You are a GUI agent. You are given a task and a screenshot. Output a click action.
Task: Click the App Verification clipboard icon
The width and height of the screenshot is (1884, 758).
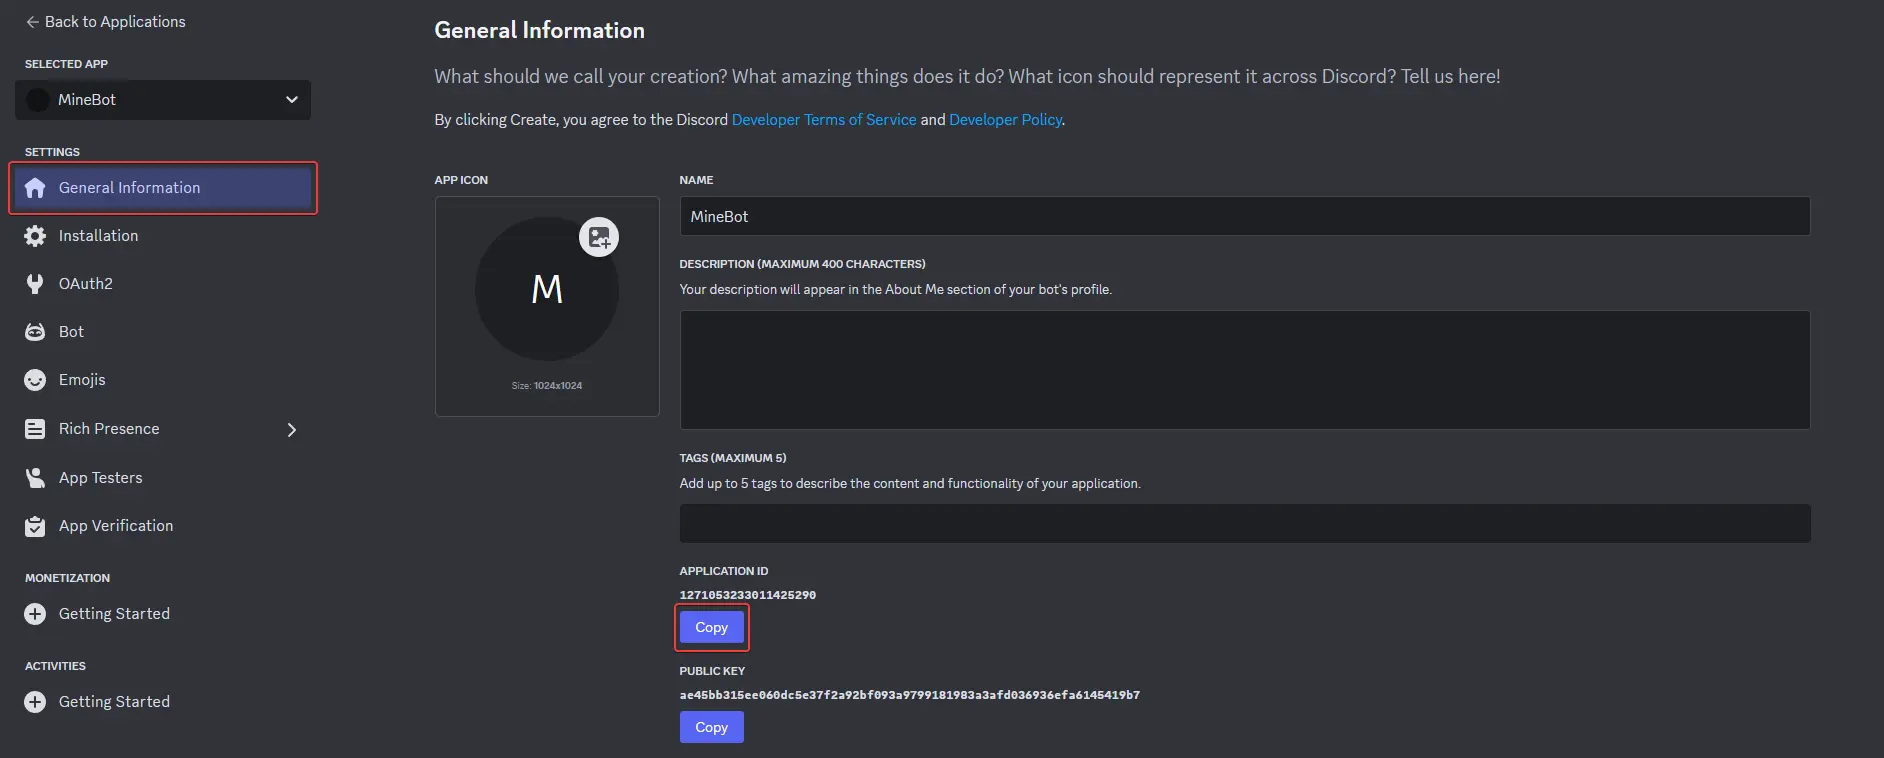tap(35, 526)
